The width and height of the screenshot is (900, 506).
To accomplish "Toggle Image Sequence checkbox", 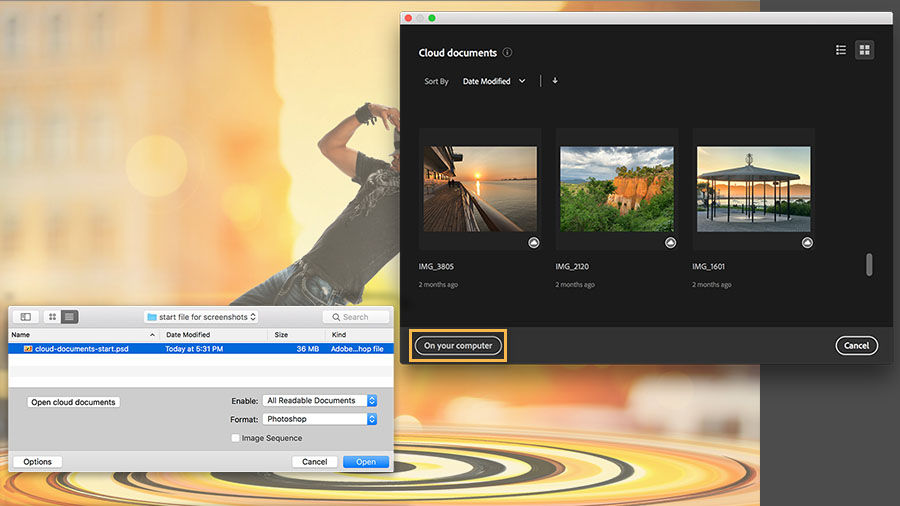I will point(235,438).
